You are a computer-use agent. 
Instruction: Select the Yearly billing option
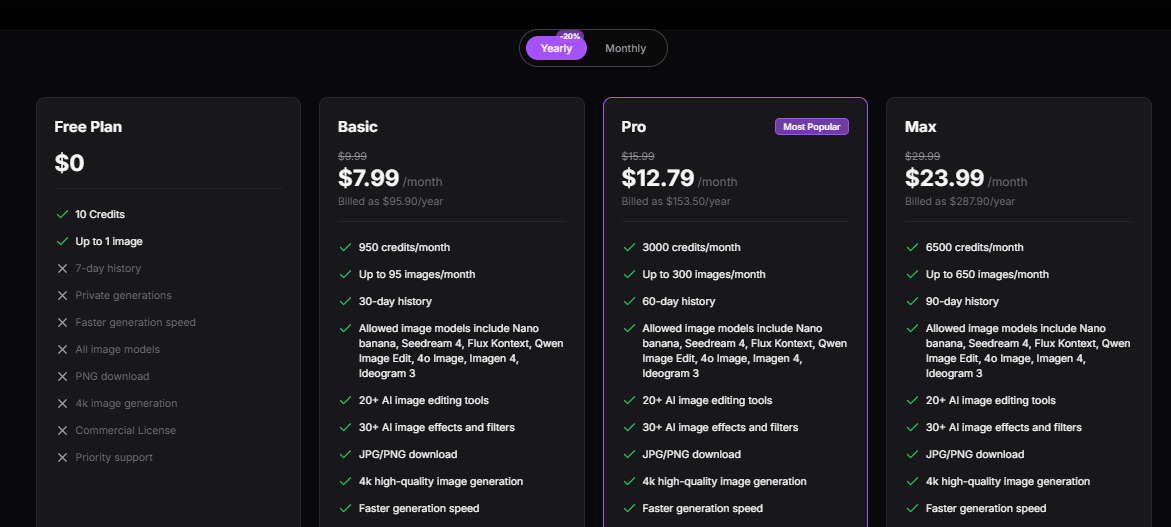(x=556, y=49)
